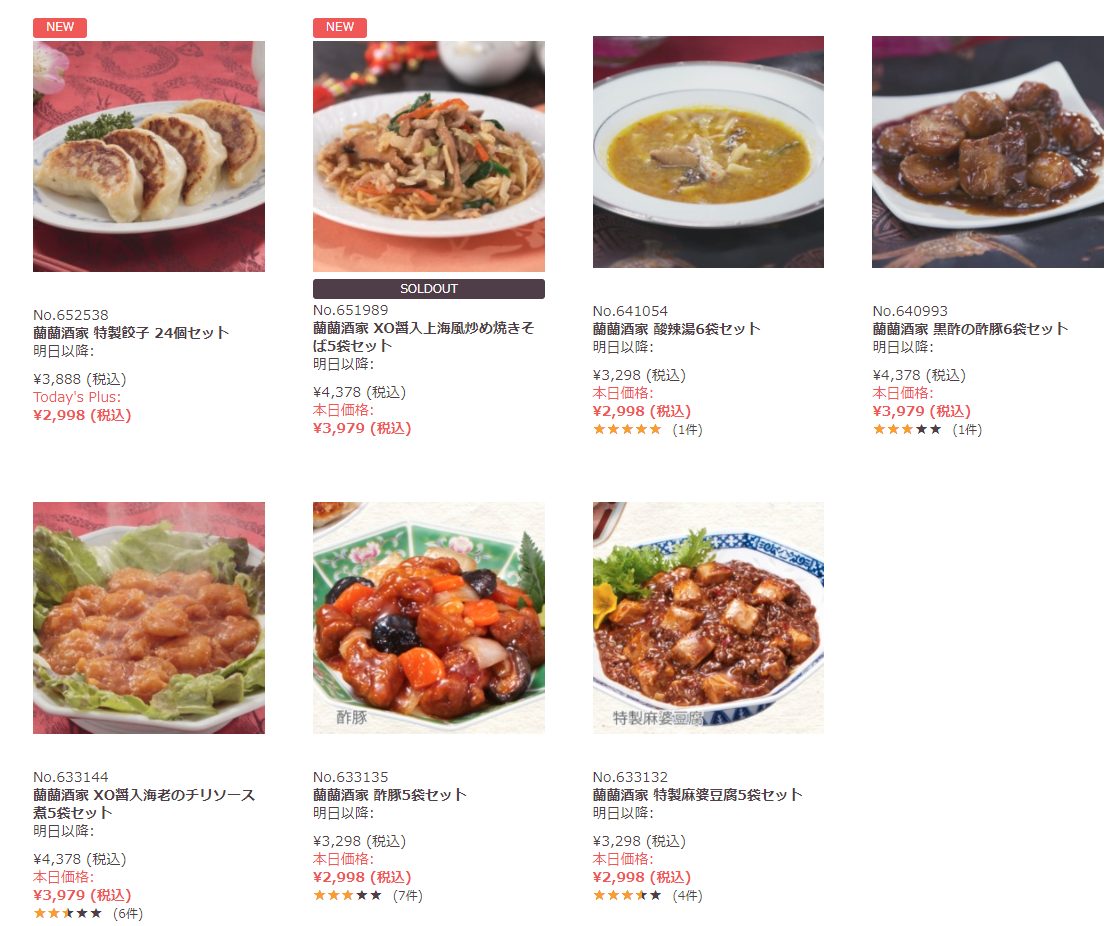Click the SOLDOUT label under the fried noodles
1120x926 pixels.
(429, 289)
